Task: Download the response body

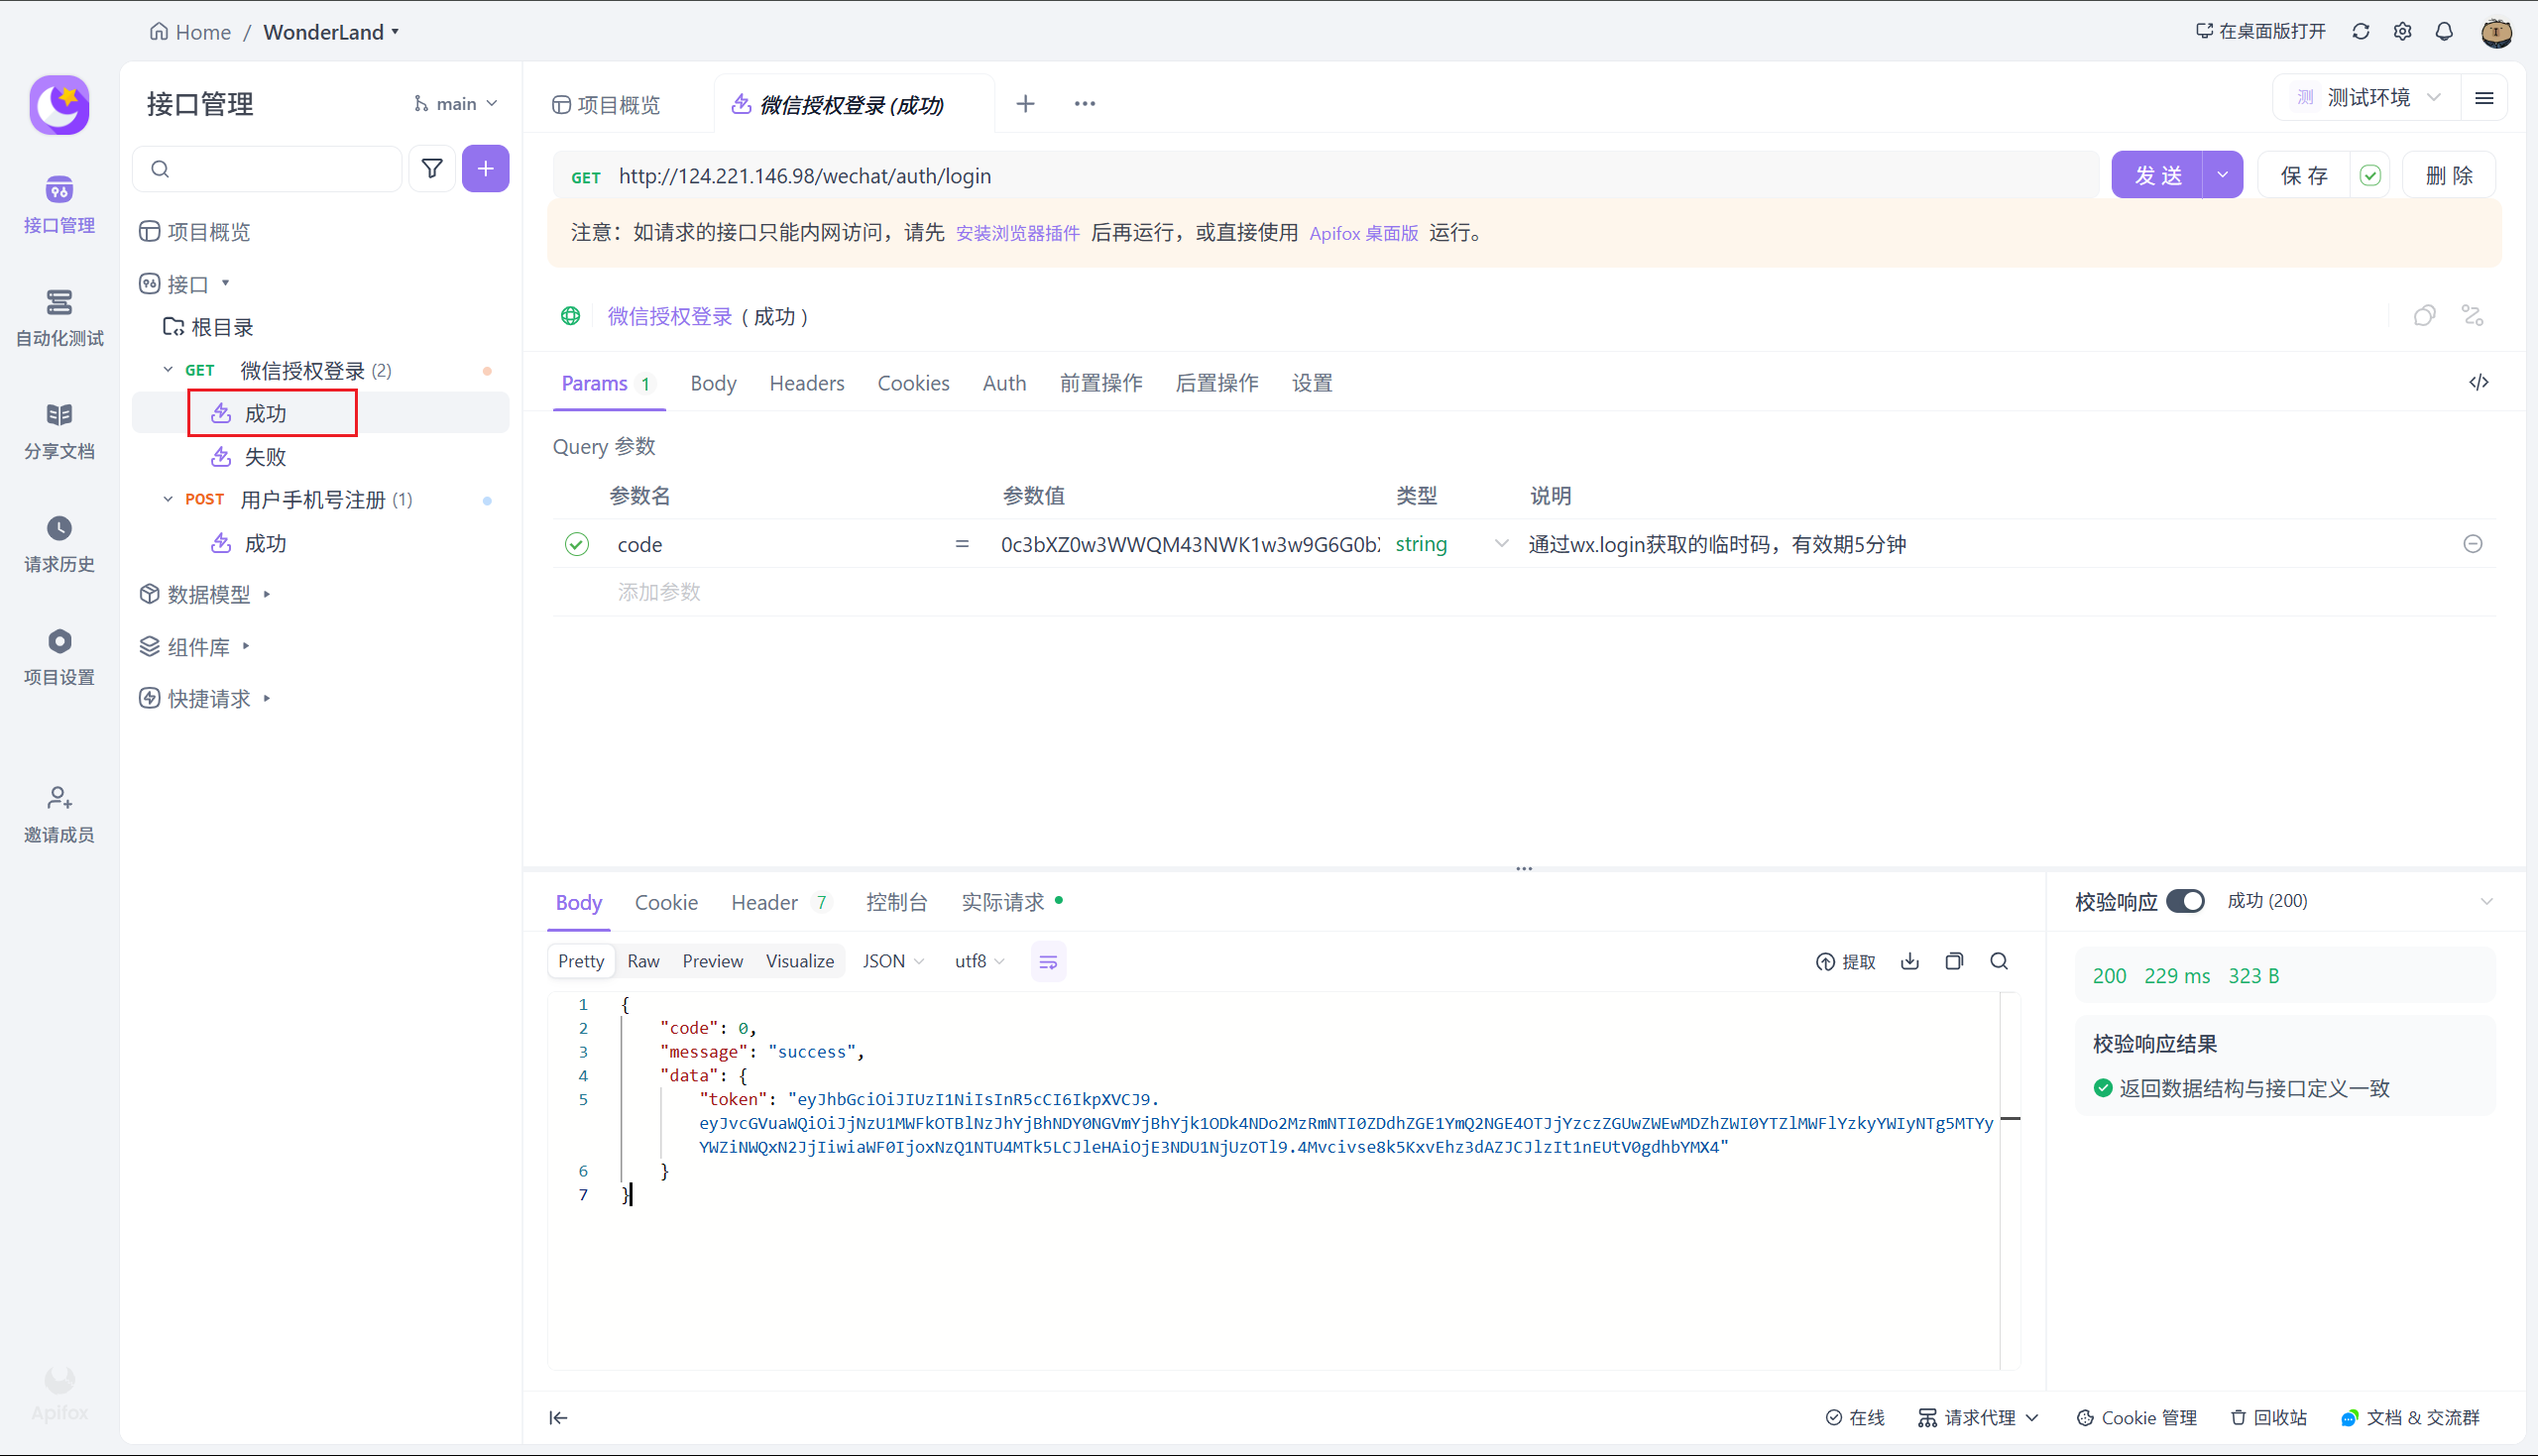Action: tap(1910, 961)
